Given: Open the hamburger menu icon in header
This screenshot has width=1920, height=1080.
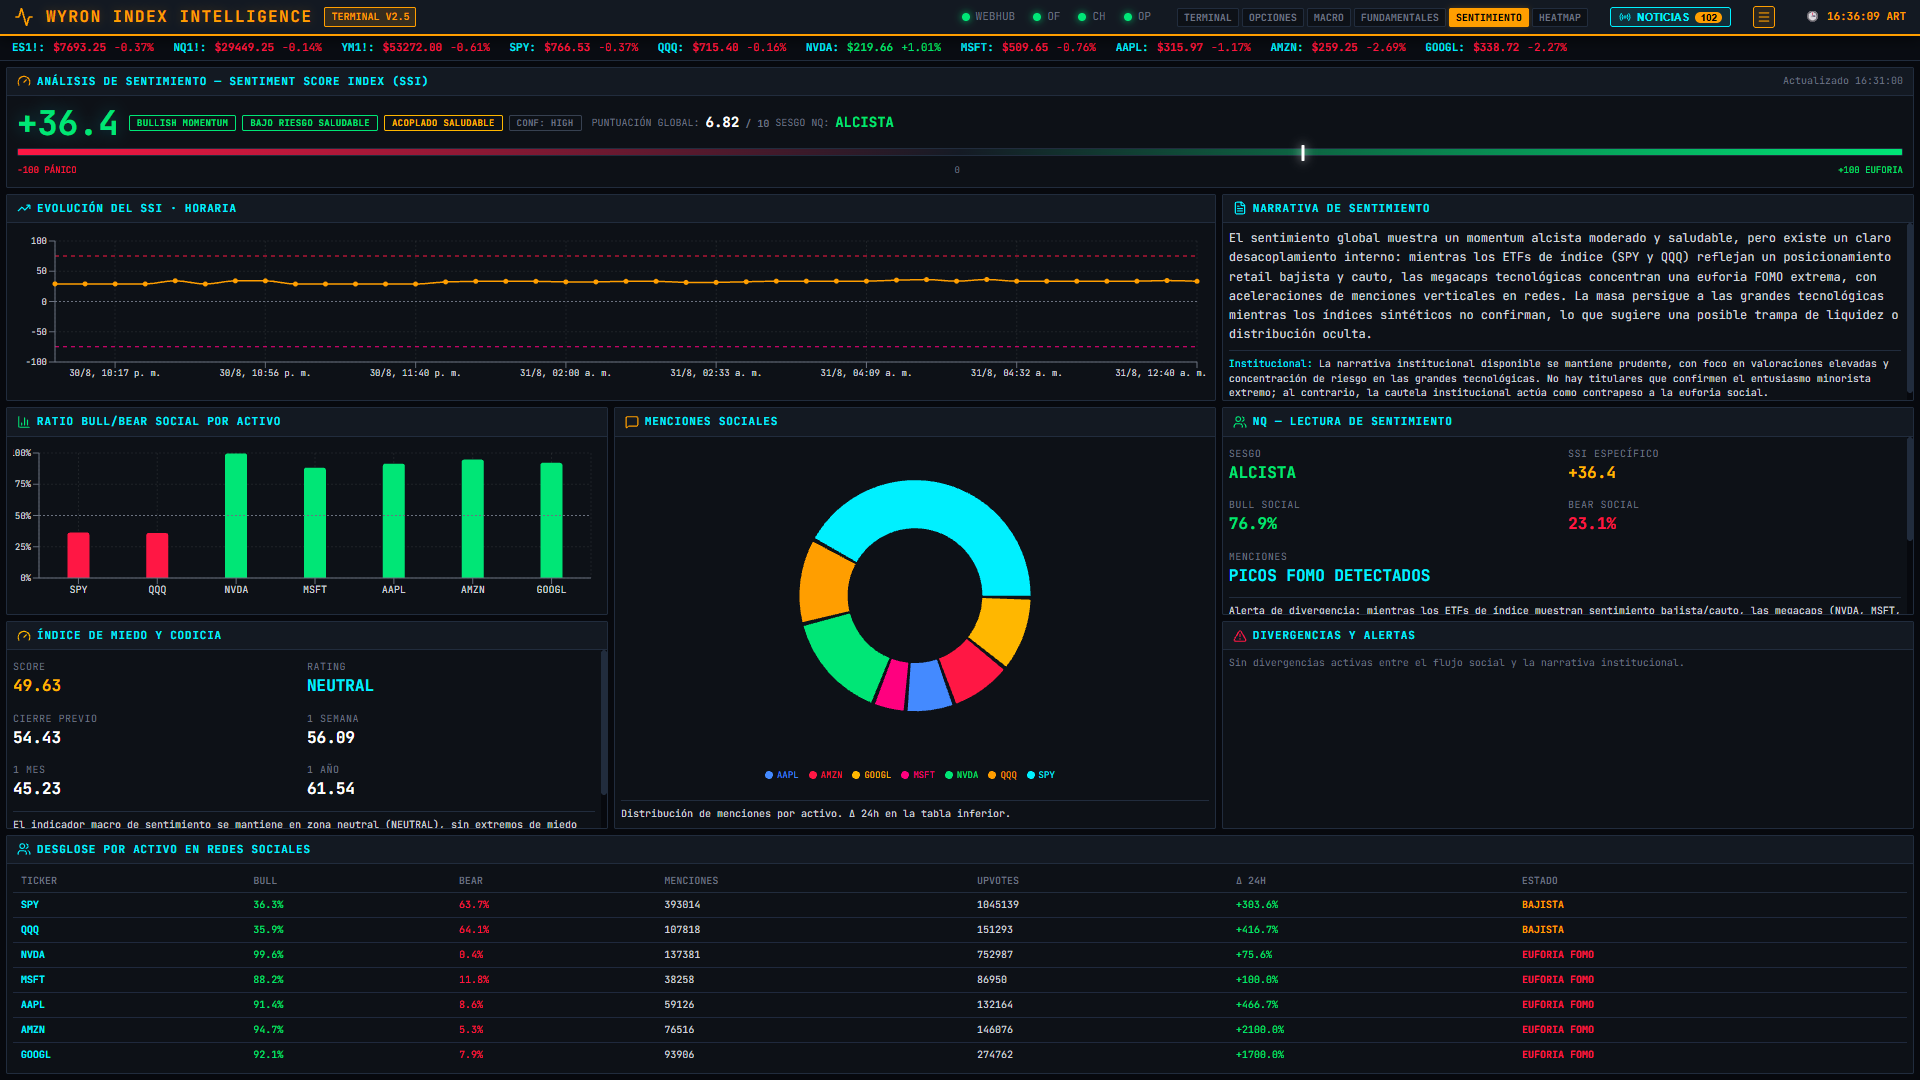Looking at the screenshot, I should pos(1764,17).
